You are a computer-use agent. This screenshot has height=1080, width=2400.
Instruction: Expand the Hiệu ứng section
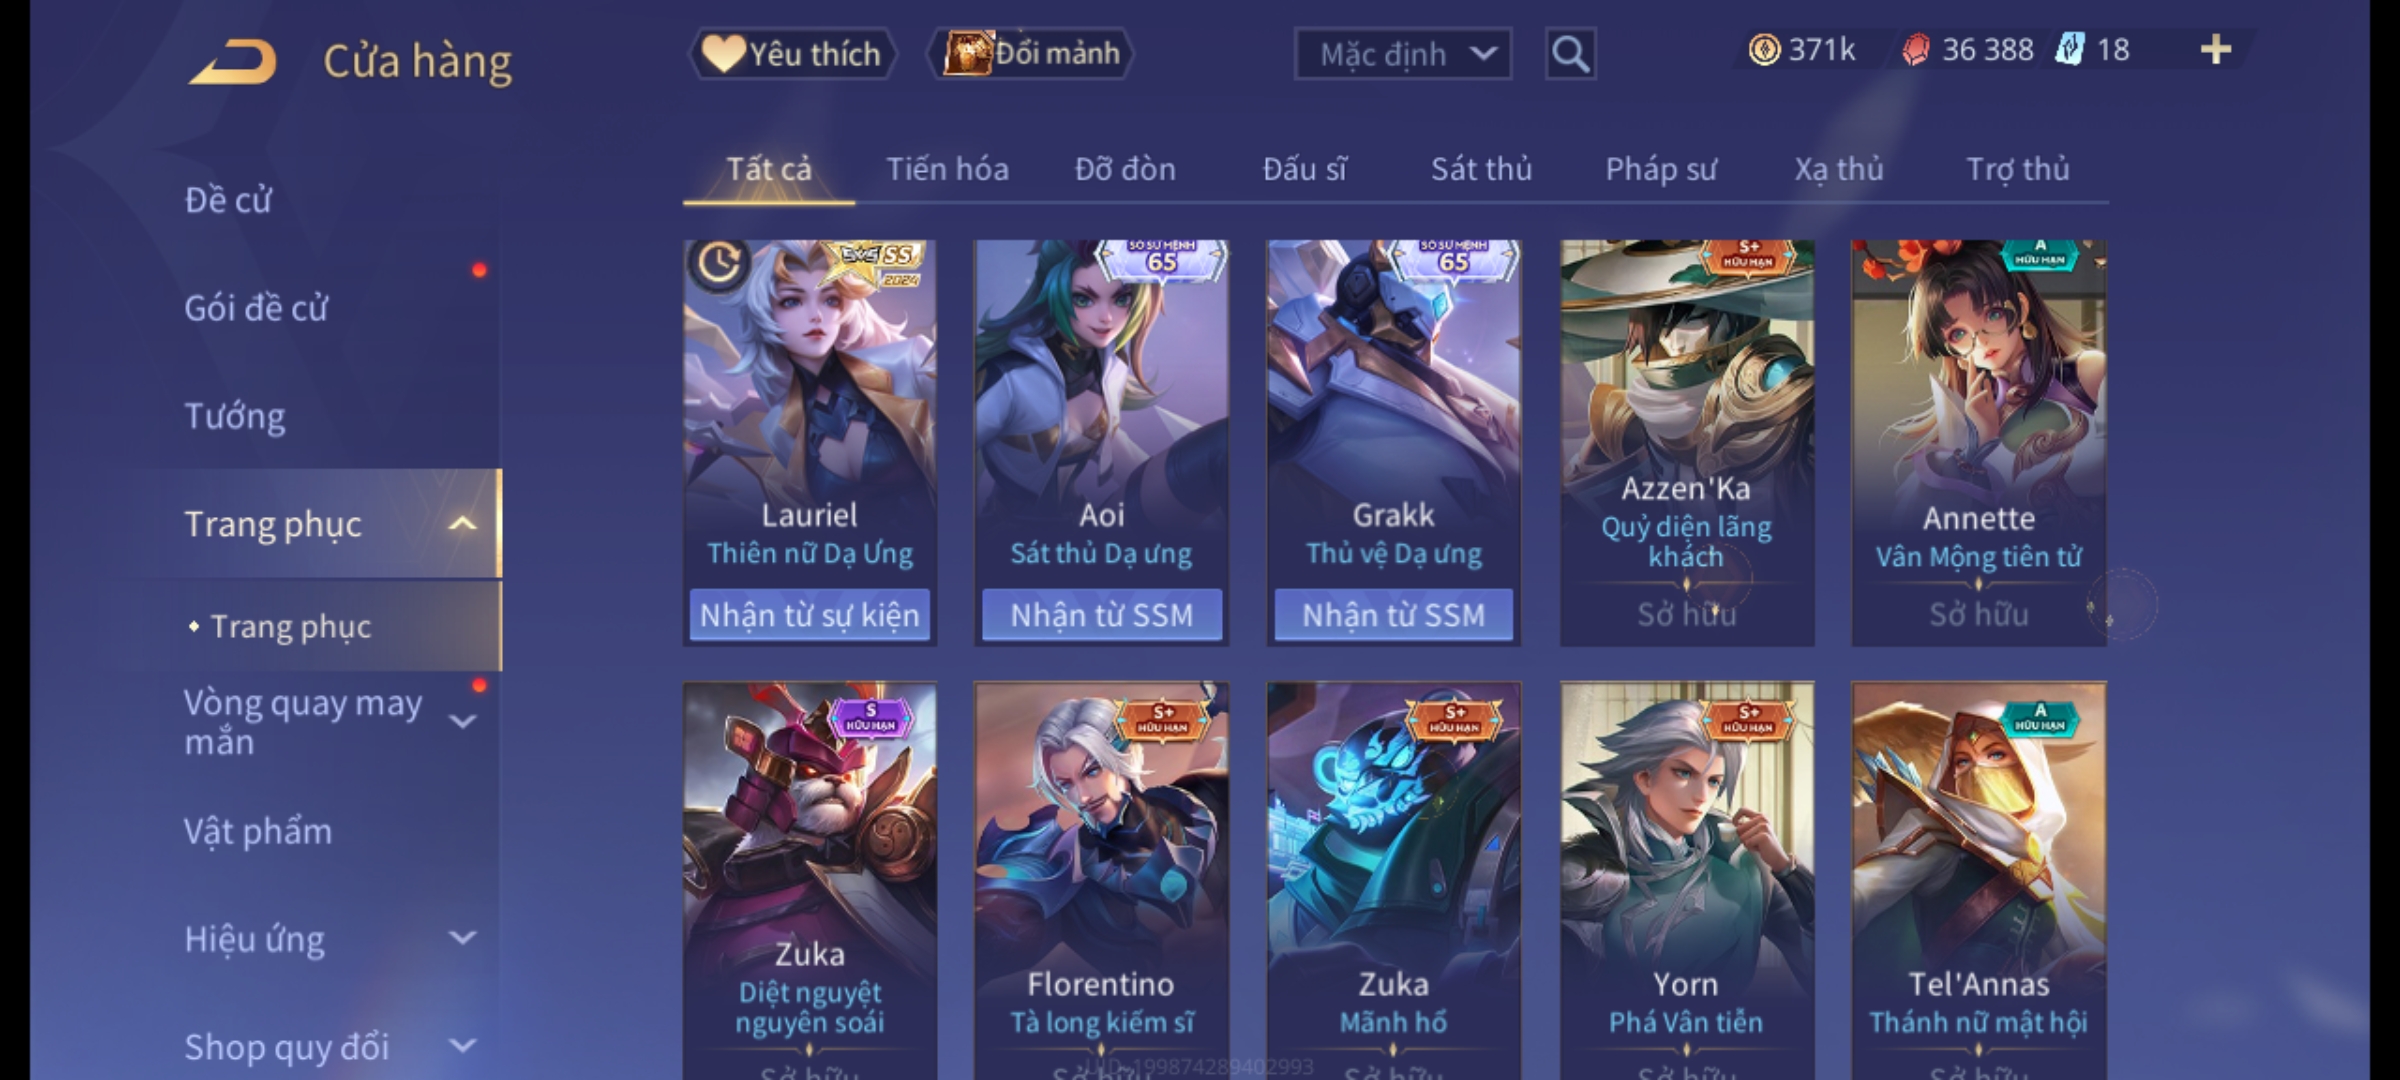(x=462, y=938)
